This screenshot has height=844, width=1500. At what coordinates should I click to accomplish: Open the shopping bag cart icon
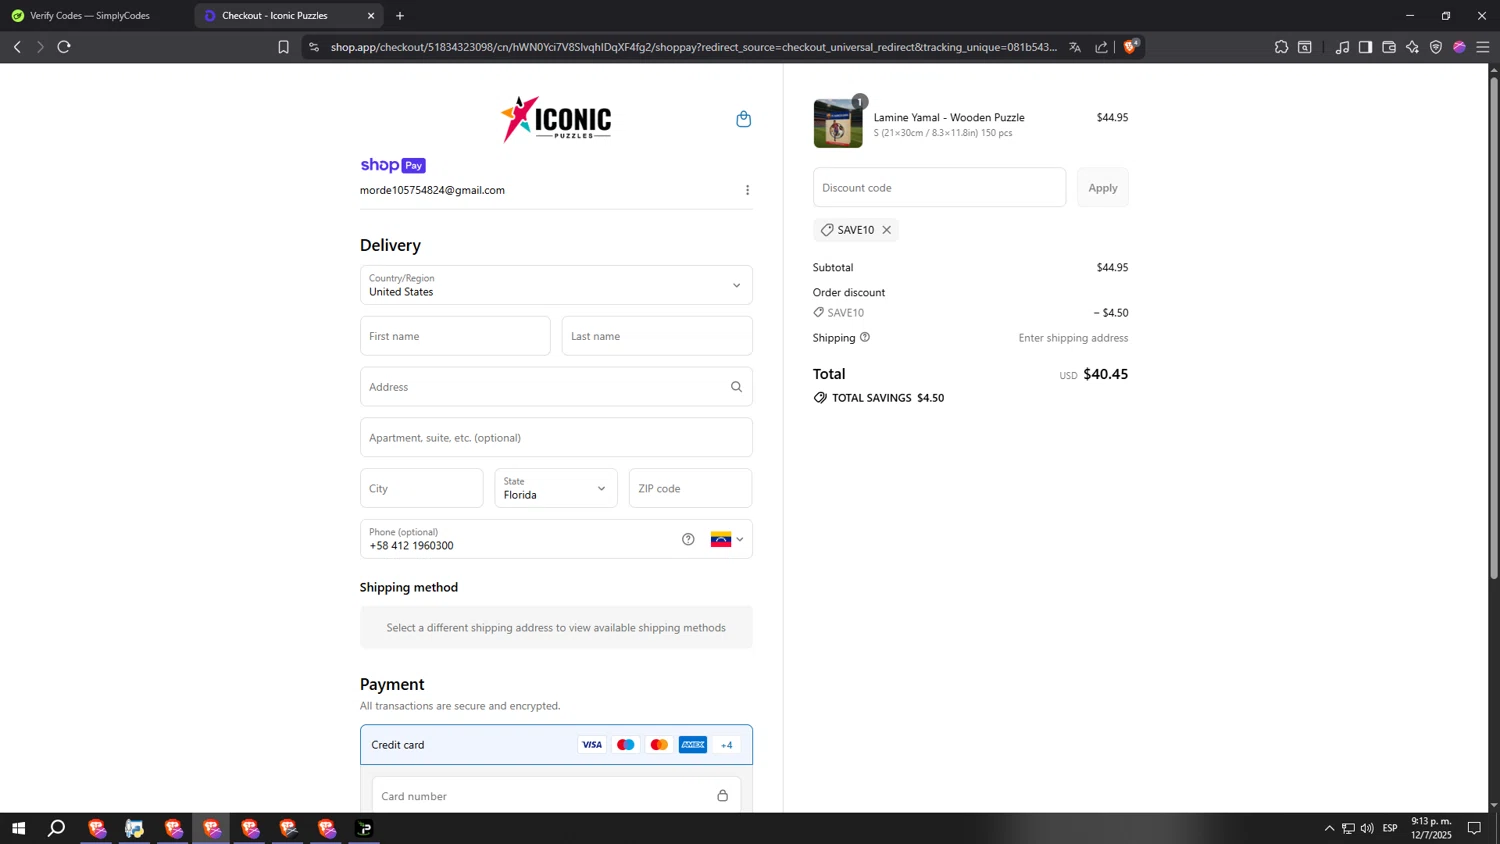pyautogui.click(x=743, y=119)
